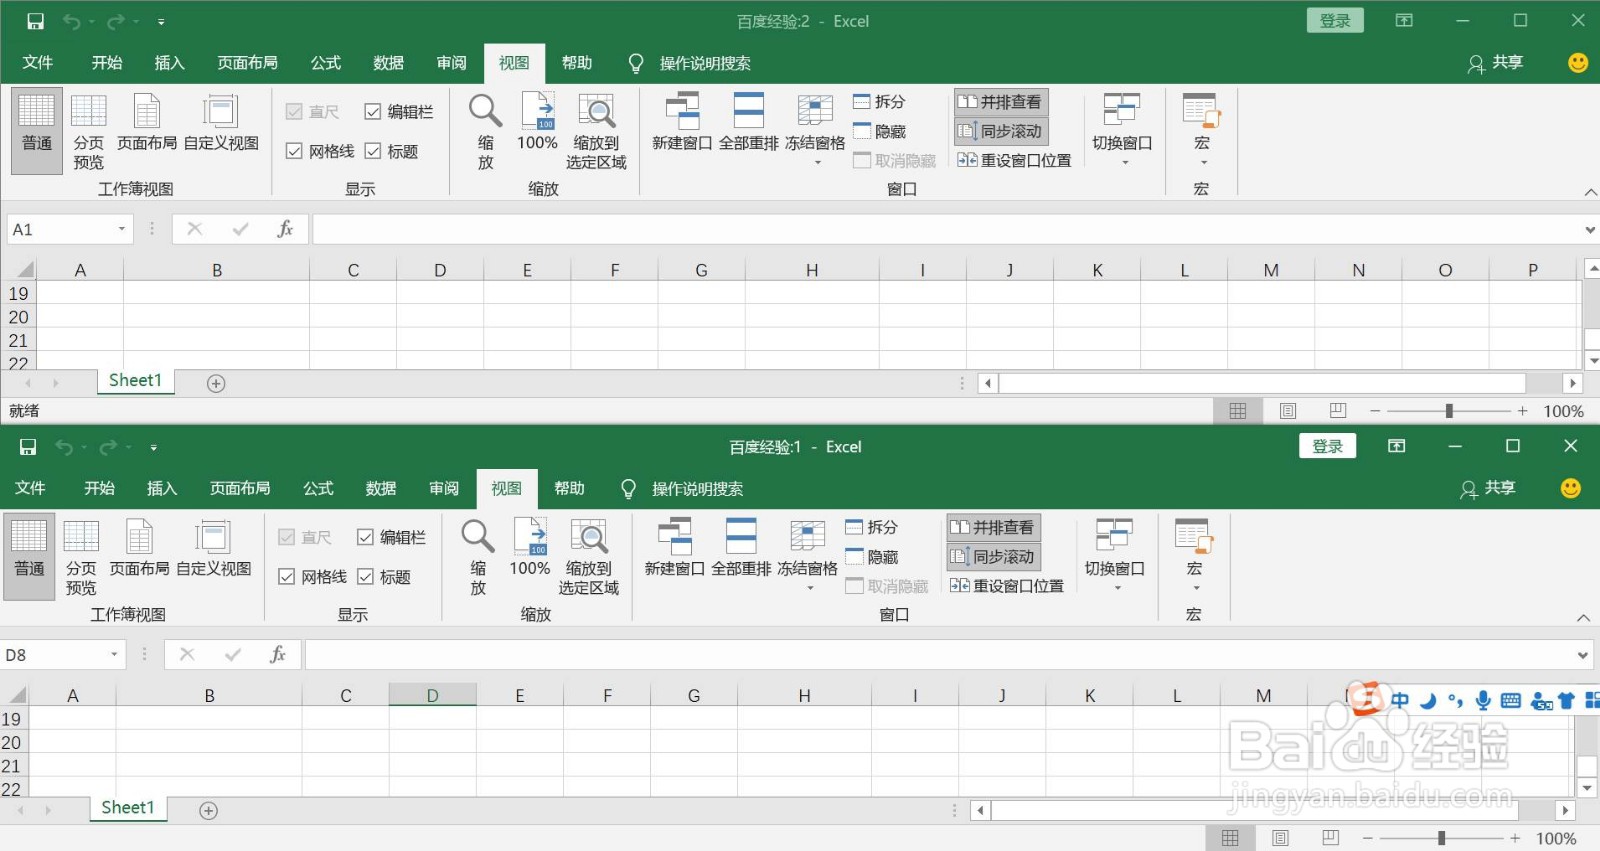Toggle 同步滚动 in 百度经验:2 window
The width and height of the screenshot is (1600, 851).
[1001, 131]
